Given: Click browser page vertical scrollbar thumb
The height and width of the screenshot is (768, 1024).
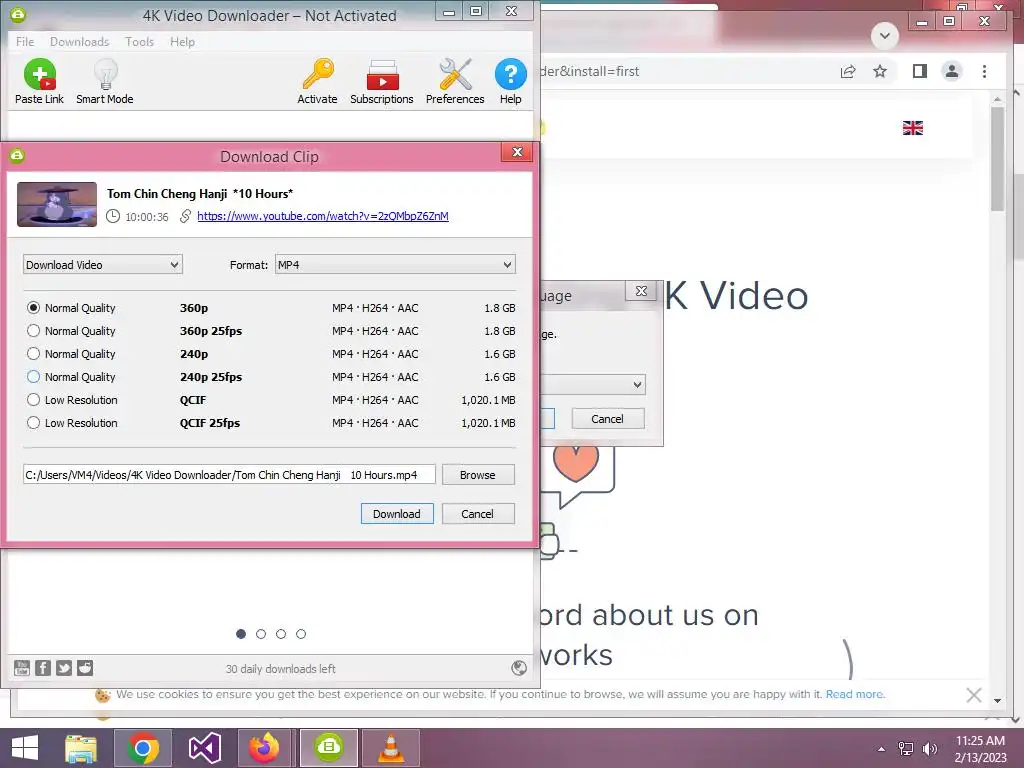Looking at the screenshot, I should pyautogui.click(x=997, y=159).
